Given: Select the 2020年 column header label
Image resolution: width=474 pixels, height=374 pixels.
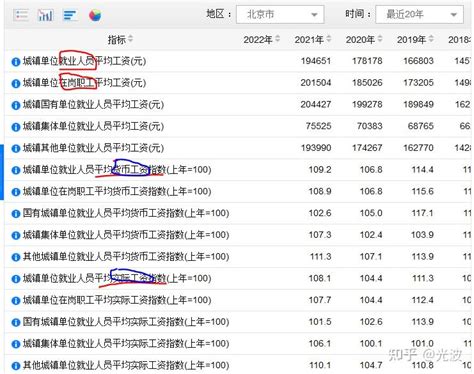Looking at the screenshot, I should point(360,40).
